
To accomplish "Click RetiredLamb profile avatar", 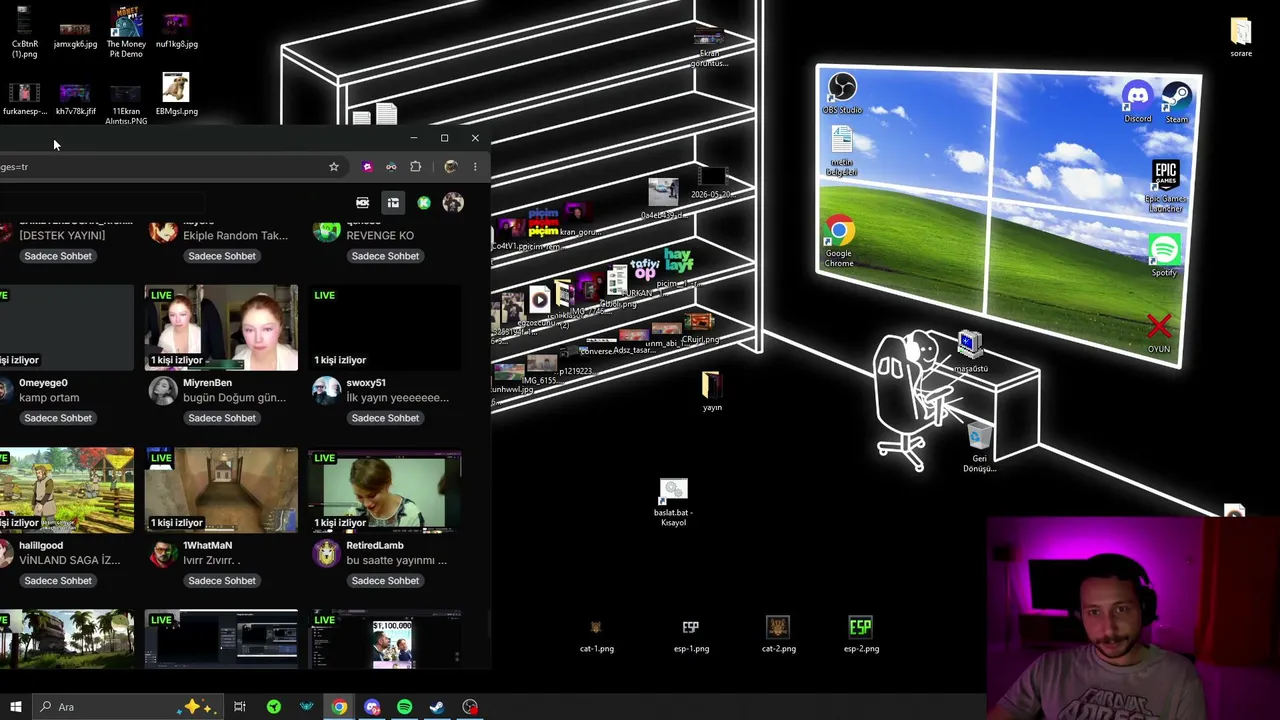I will (x=326, y=553).
